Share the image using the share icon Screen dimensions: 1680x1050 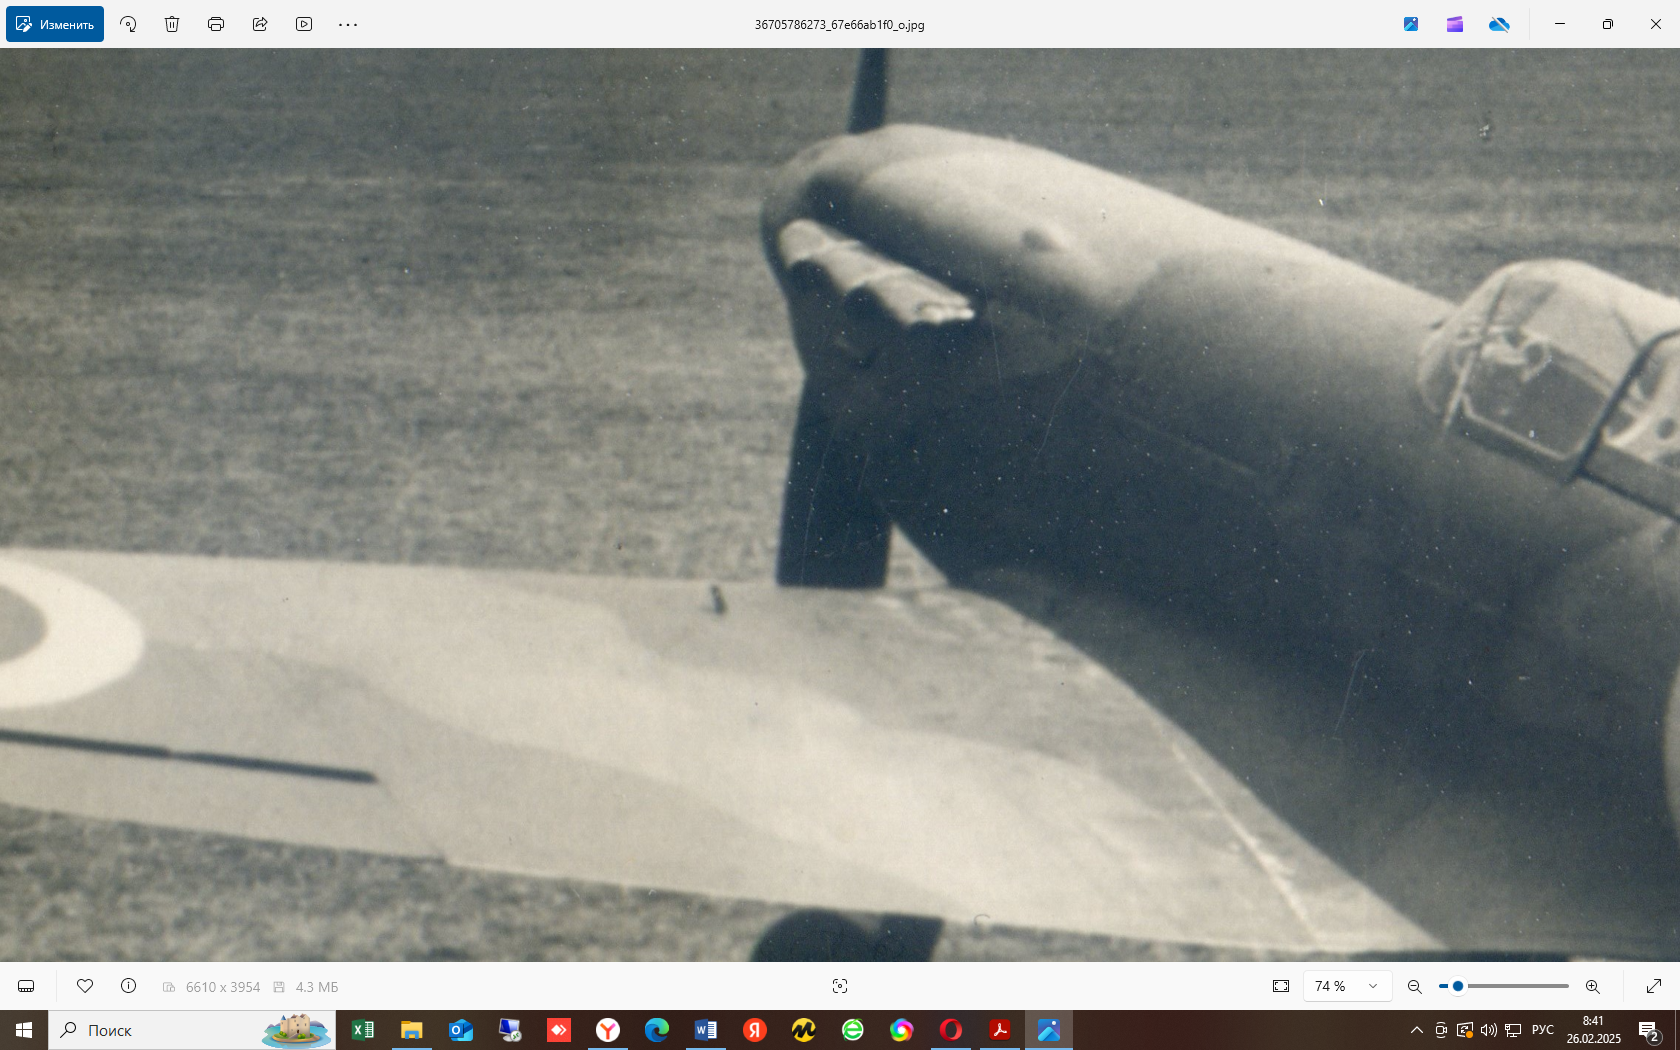(260, 24)
